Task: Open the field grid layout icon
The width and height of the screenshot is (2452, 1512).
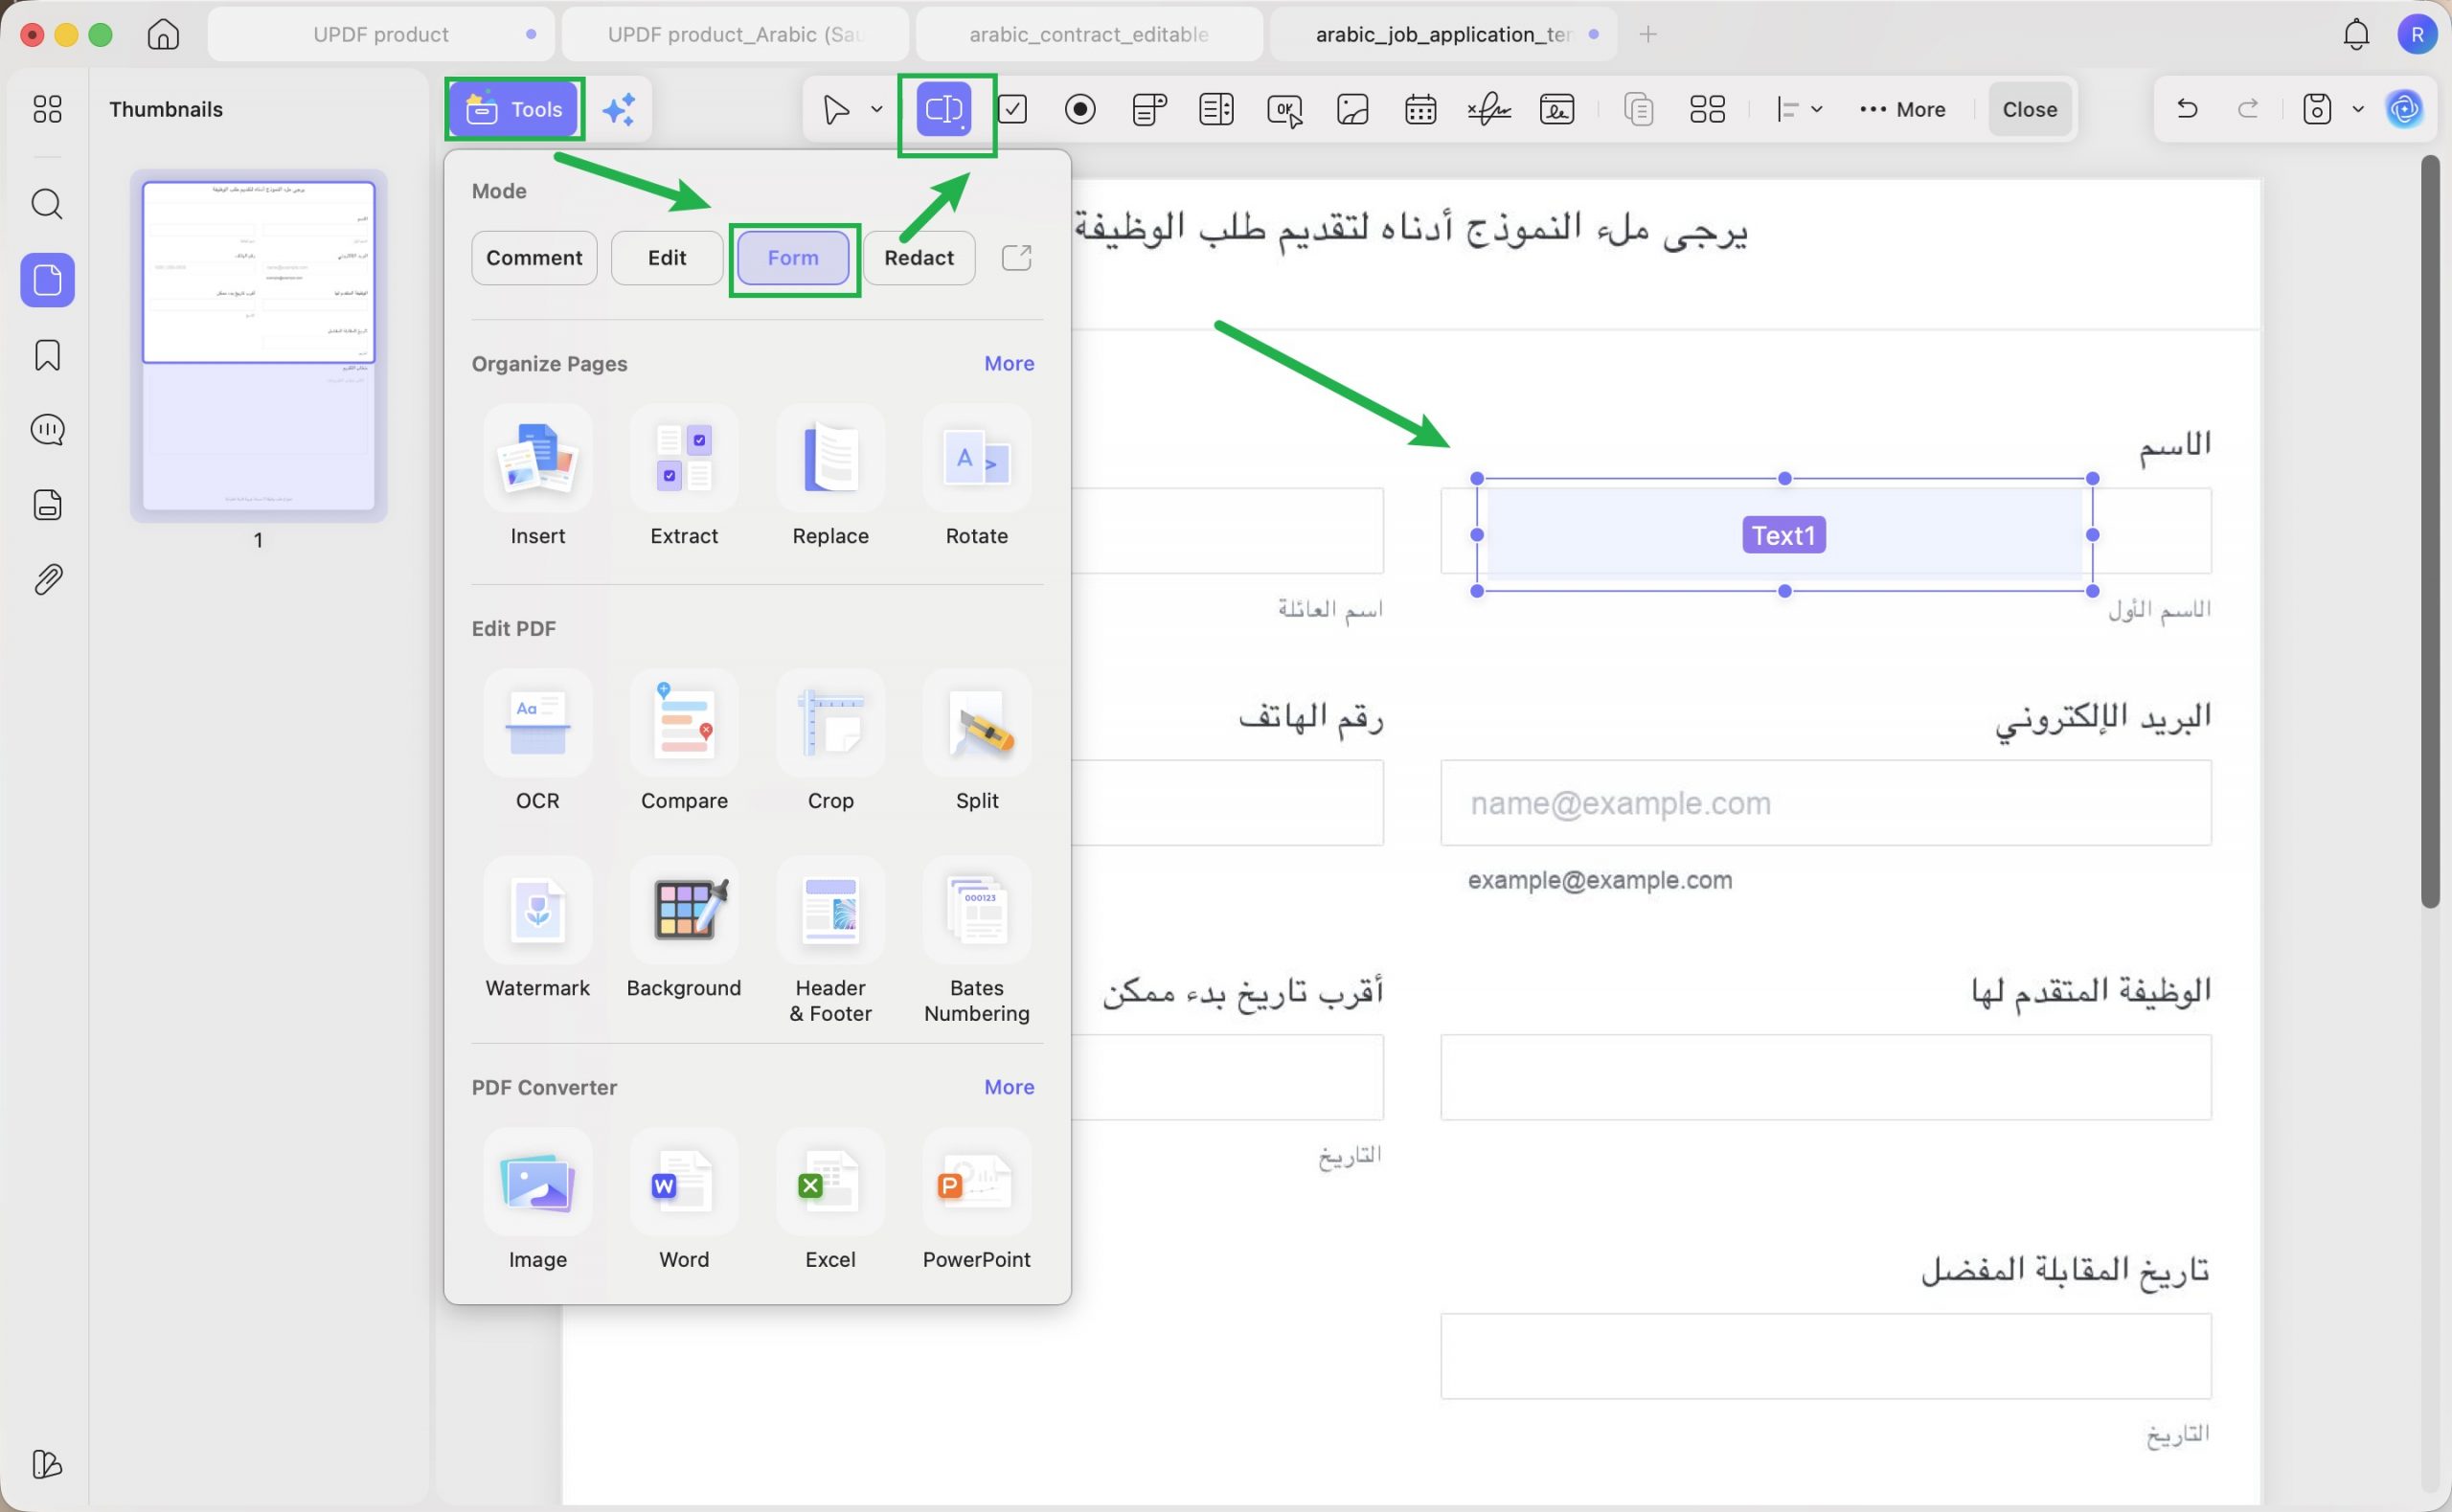Action: coord(1707,109)
